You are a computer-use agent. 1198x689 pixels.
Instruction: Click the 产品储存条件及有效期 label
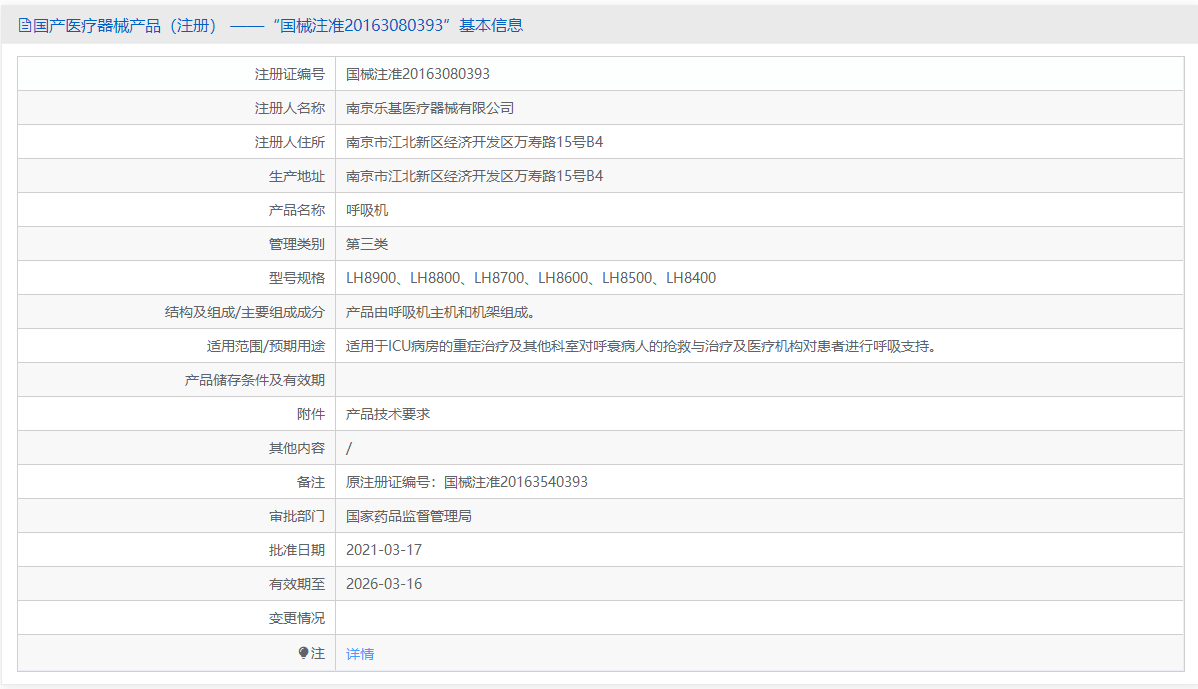pyautogui.click(x=254, y=380)
